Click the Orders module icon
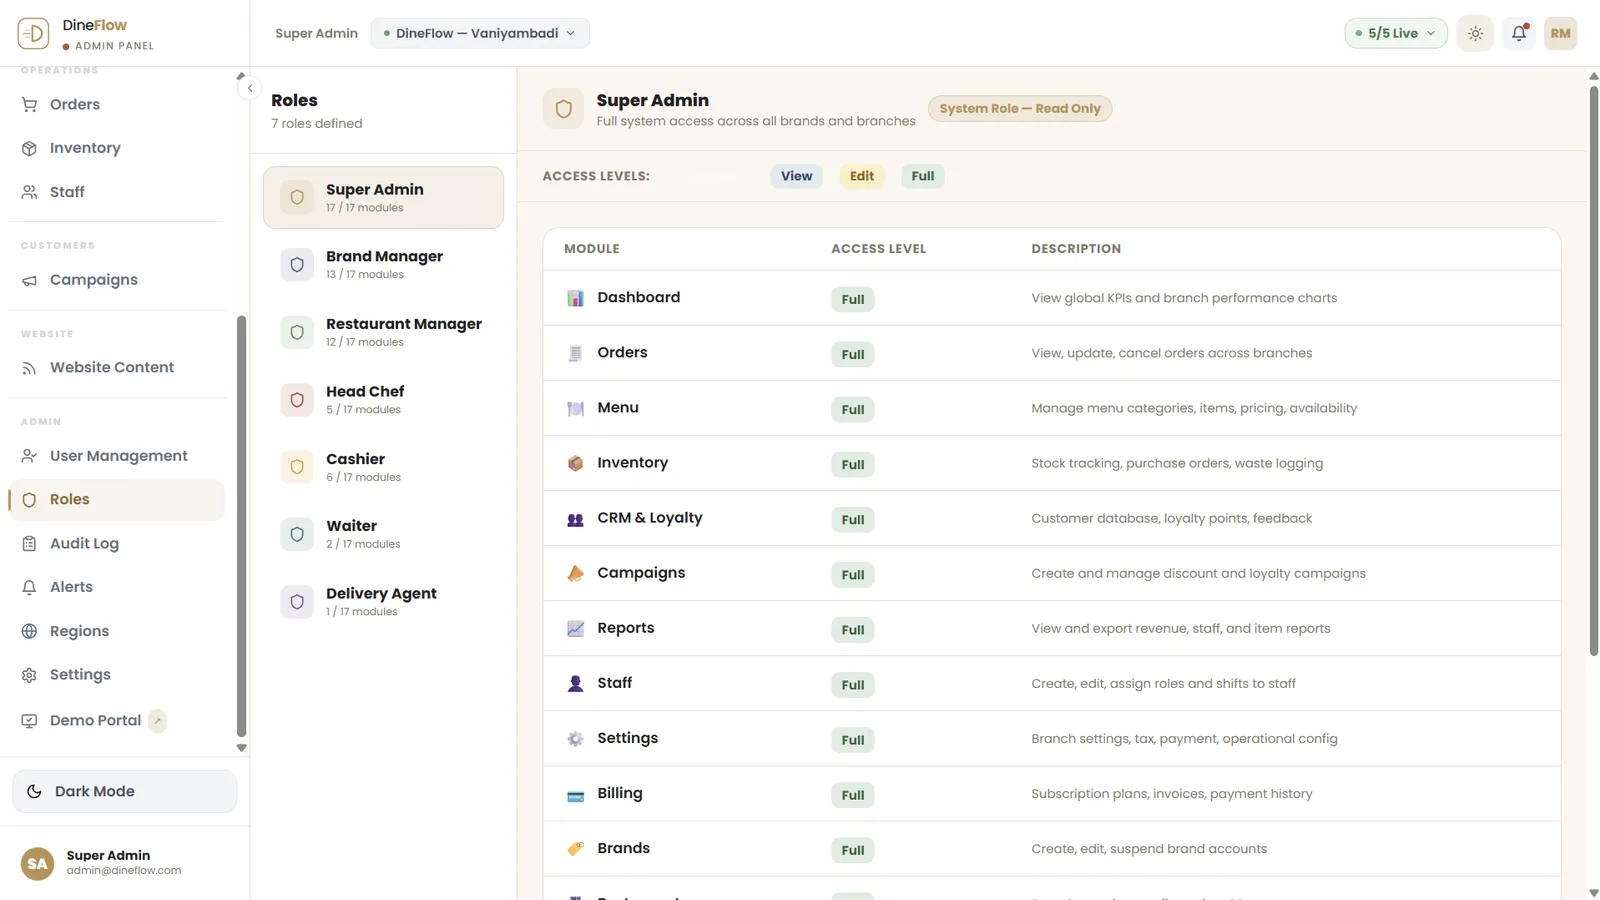 575,353
